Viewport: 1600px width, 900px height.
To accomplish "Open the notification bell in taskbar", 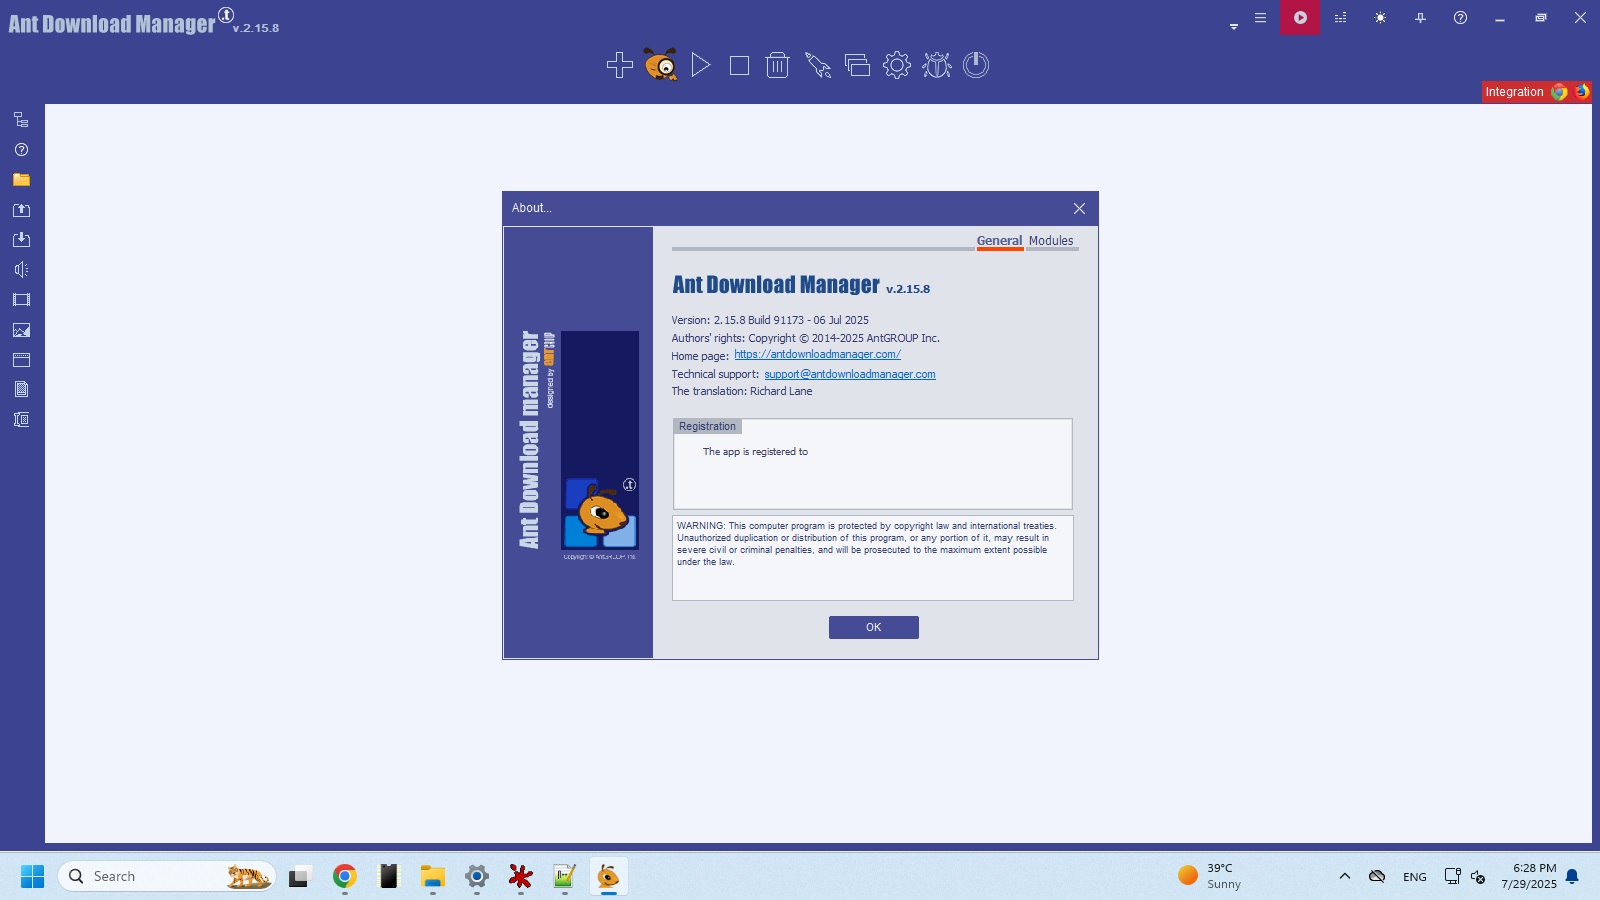I will tap(1572, 877).
